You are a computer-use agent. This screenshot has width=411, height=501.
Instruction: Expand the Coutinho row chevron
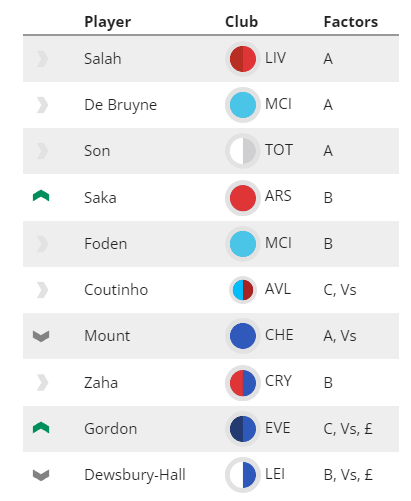[42, 290]
